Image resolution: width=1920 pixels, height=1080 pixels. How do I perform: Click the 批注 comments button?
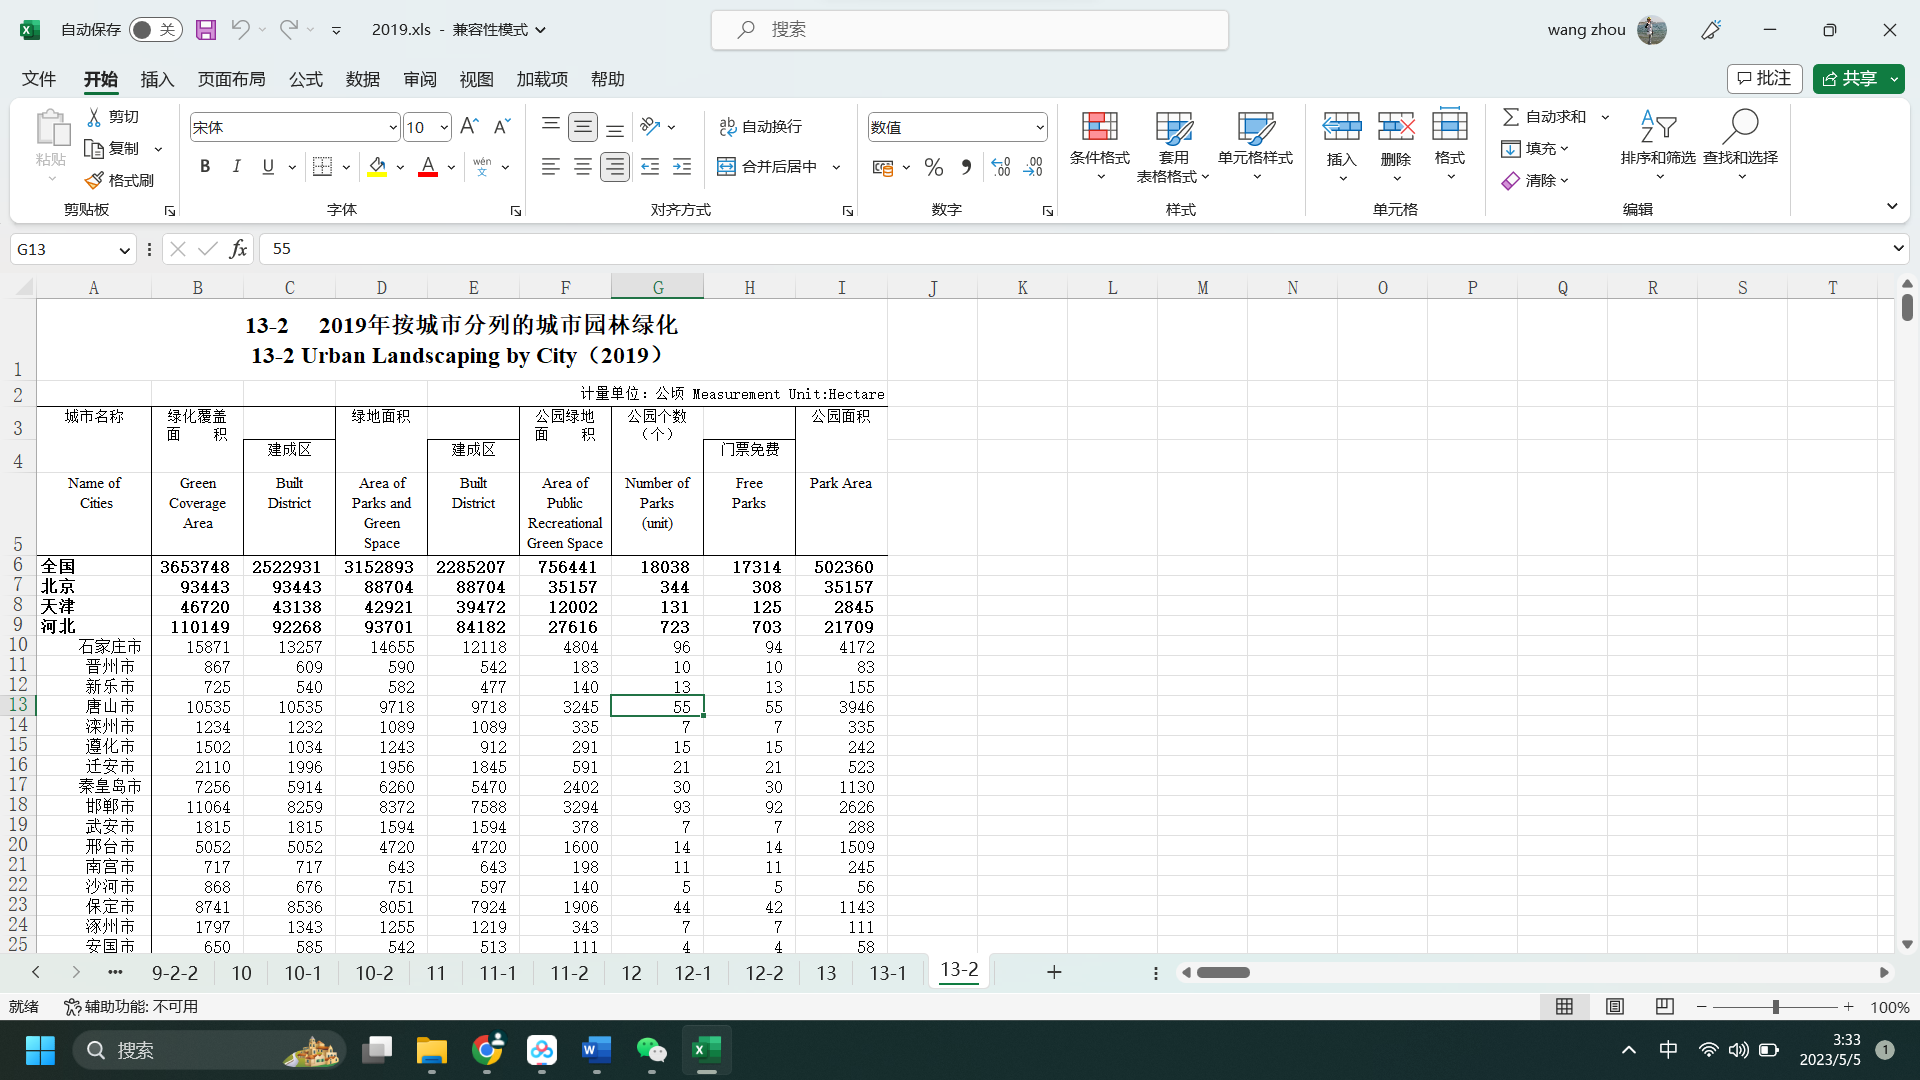point(1764,78)
